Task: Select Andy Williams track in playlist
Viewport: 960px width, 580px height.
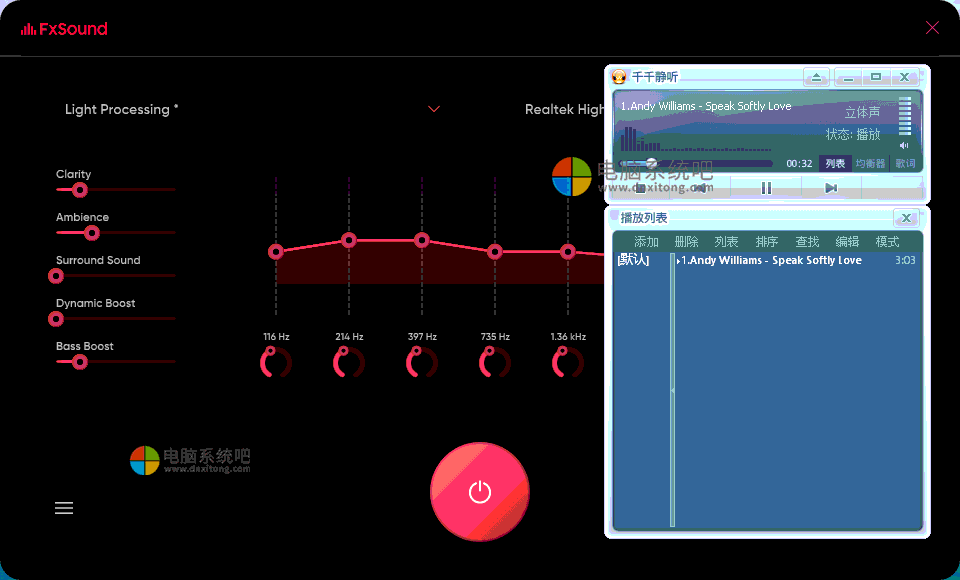Action: click(x=771, y=260)
